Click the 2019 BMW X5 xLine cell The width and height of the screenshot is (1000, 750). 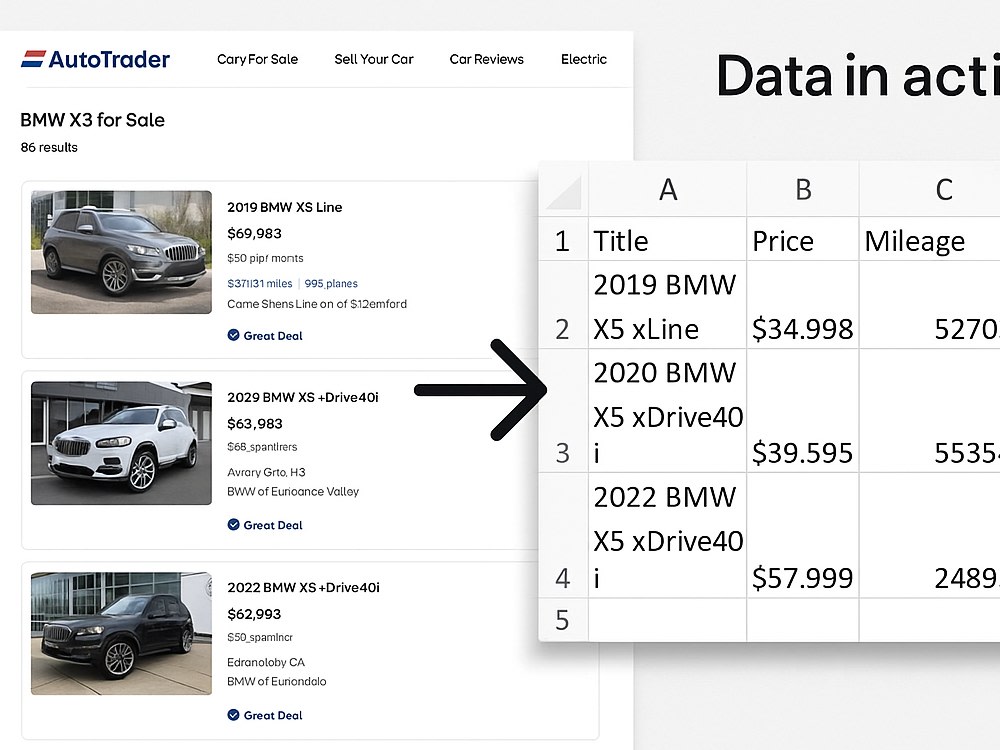667,305
